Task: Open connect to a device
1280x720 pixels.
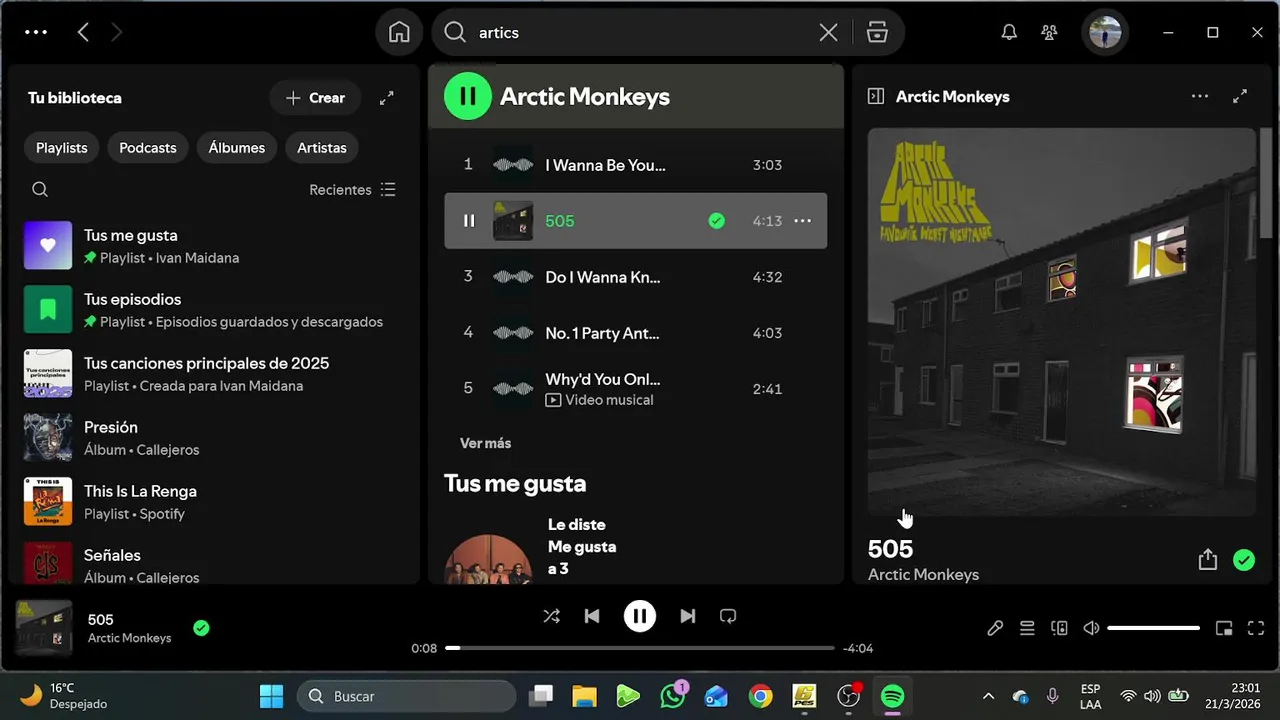Action: pos(1060,628)
